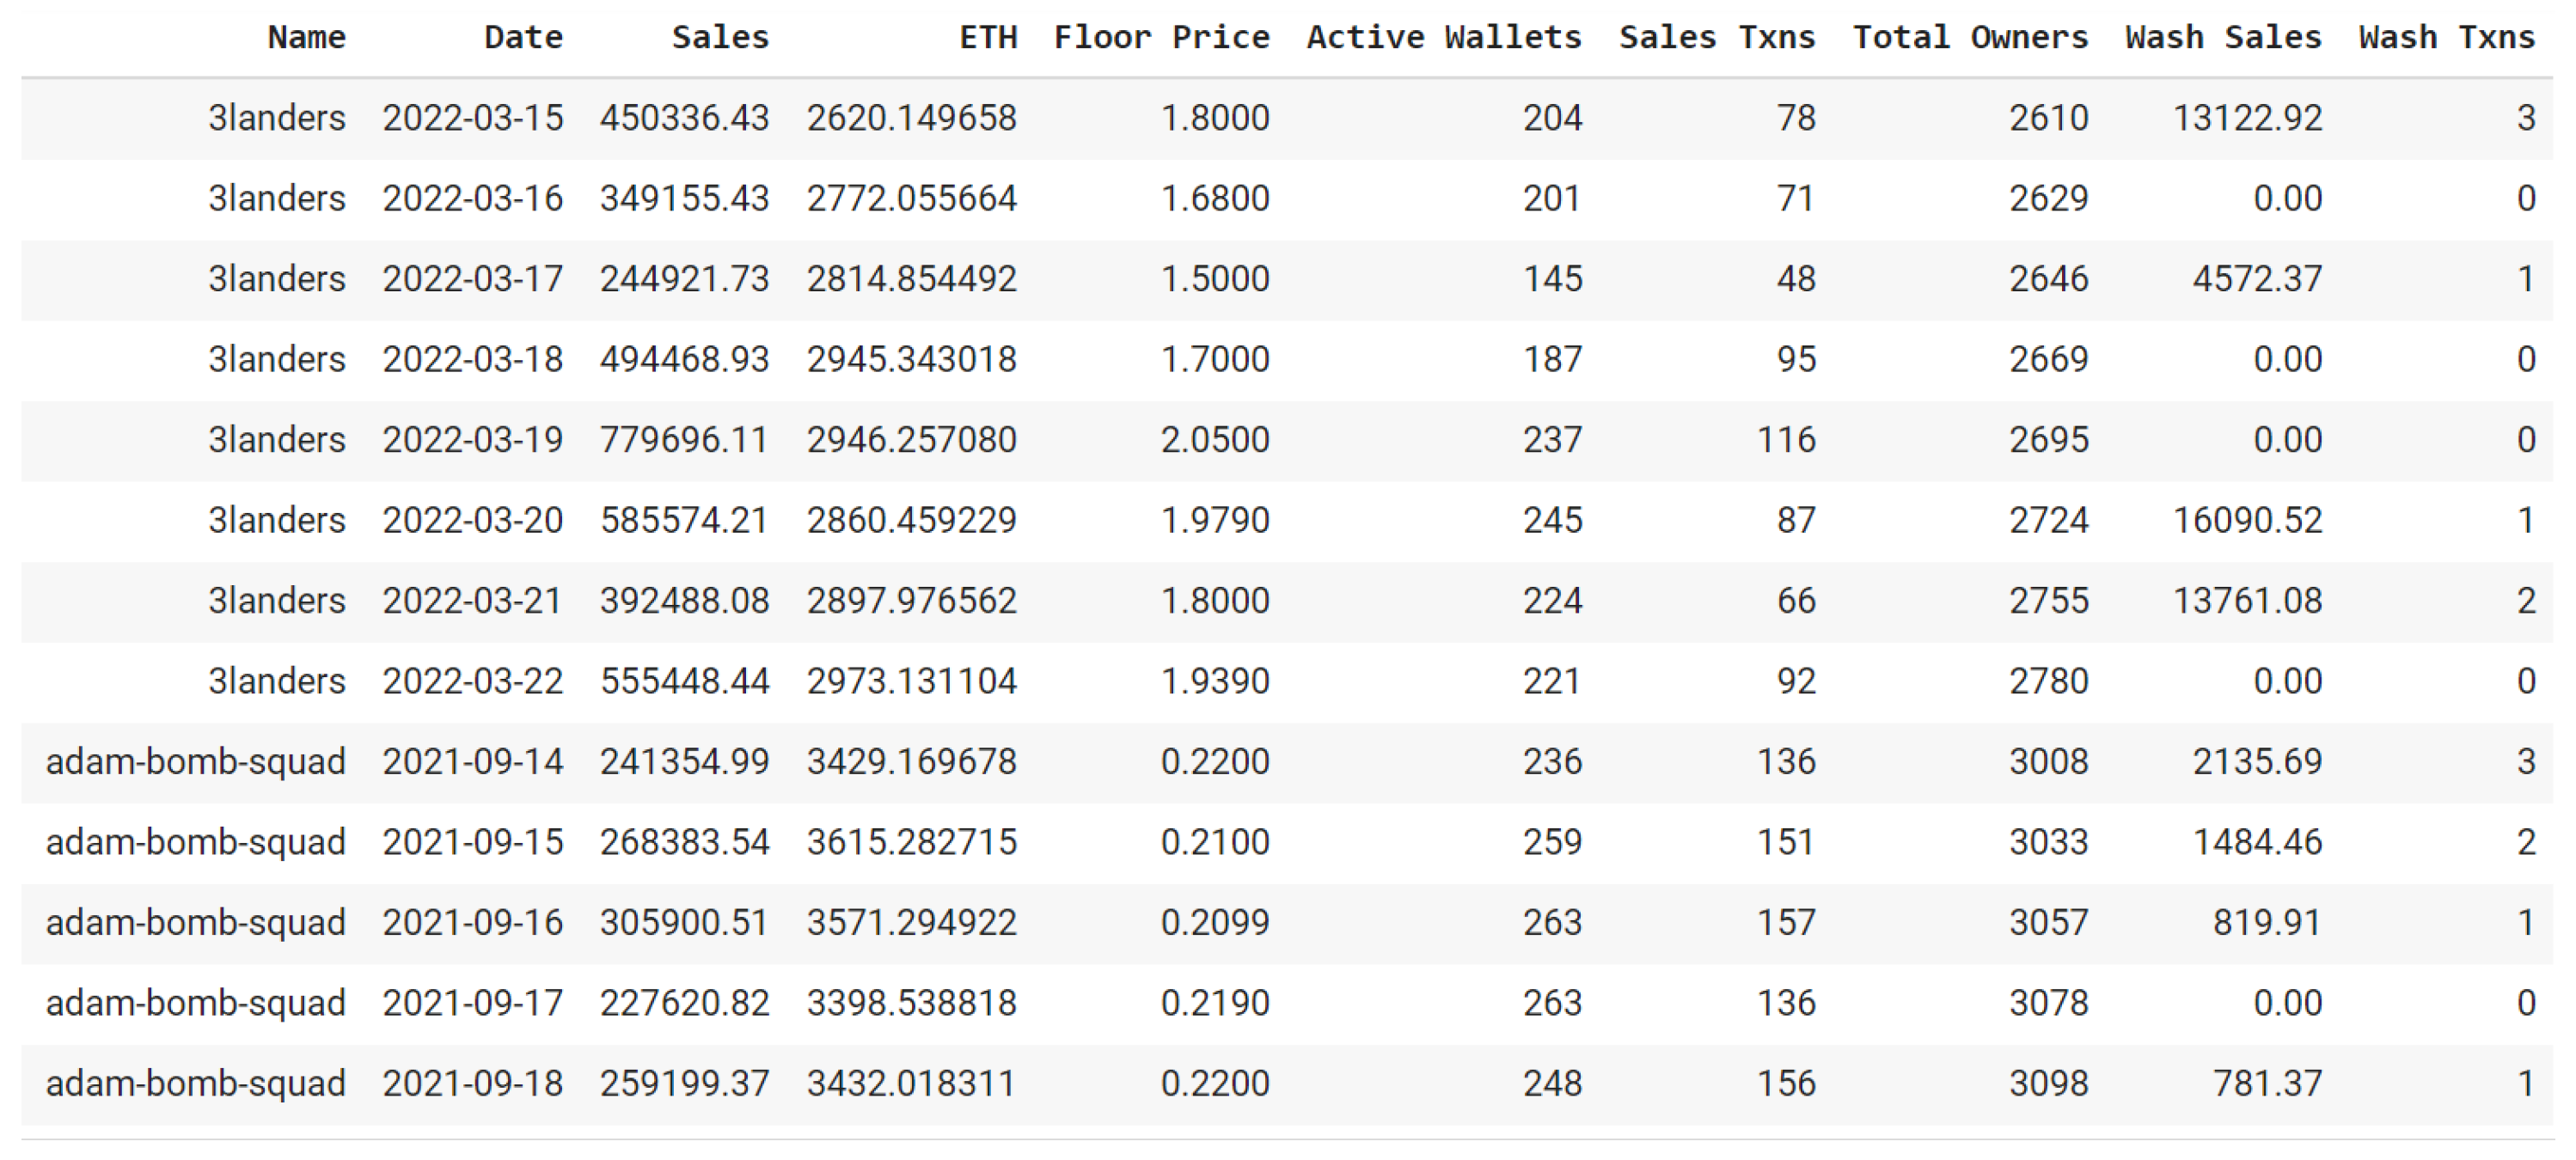This screenshot has width=2576, height=1160.
Task: Select floor price cell 2.0500
Action: (1214, 440)
